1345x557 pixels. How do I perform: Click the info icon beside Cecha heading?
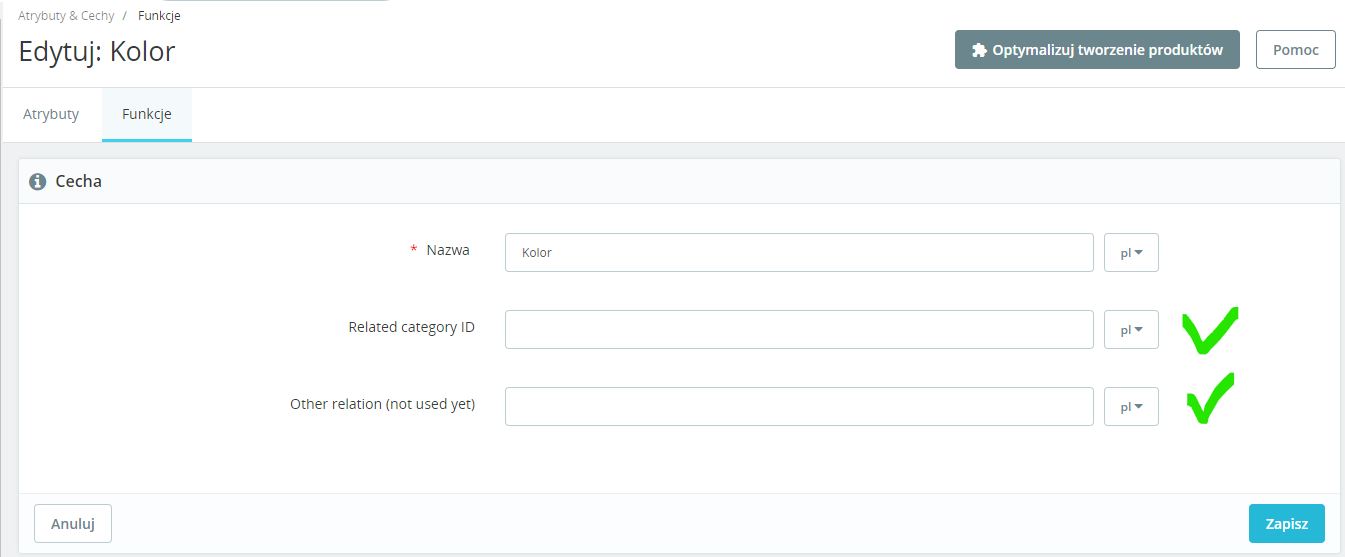(38, 182)
